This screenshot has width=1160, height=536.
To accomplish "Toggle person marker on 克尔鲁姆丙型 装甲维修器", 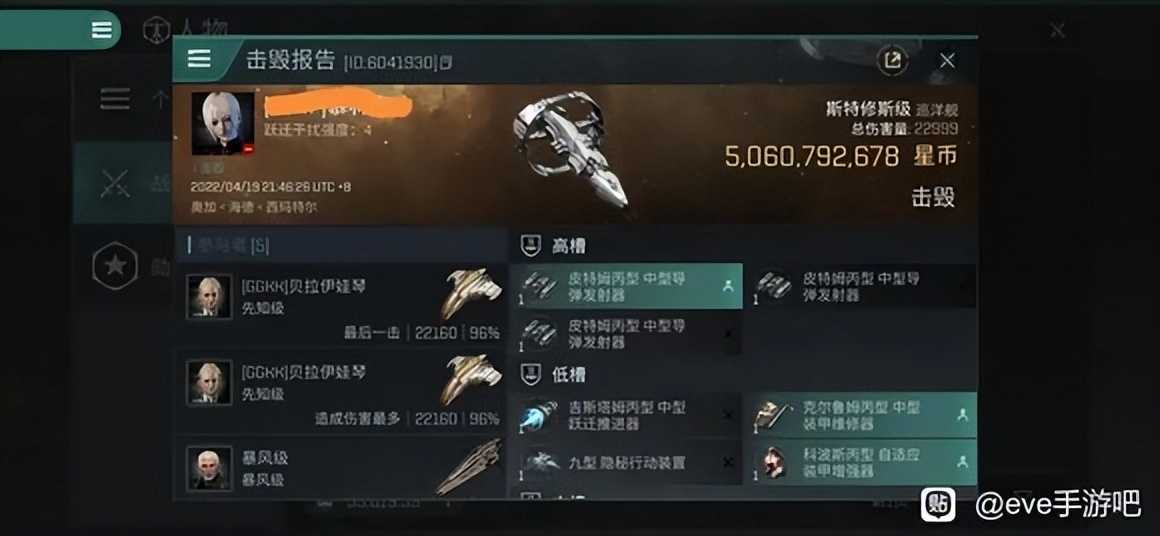I will click(x=962, y=415).
